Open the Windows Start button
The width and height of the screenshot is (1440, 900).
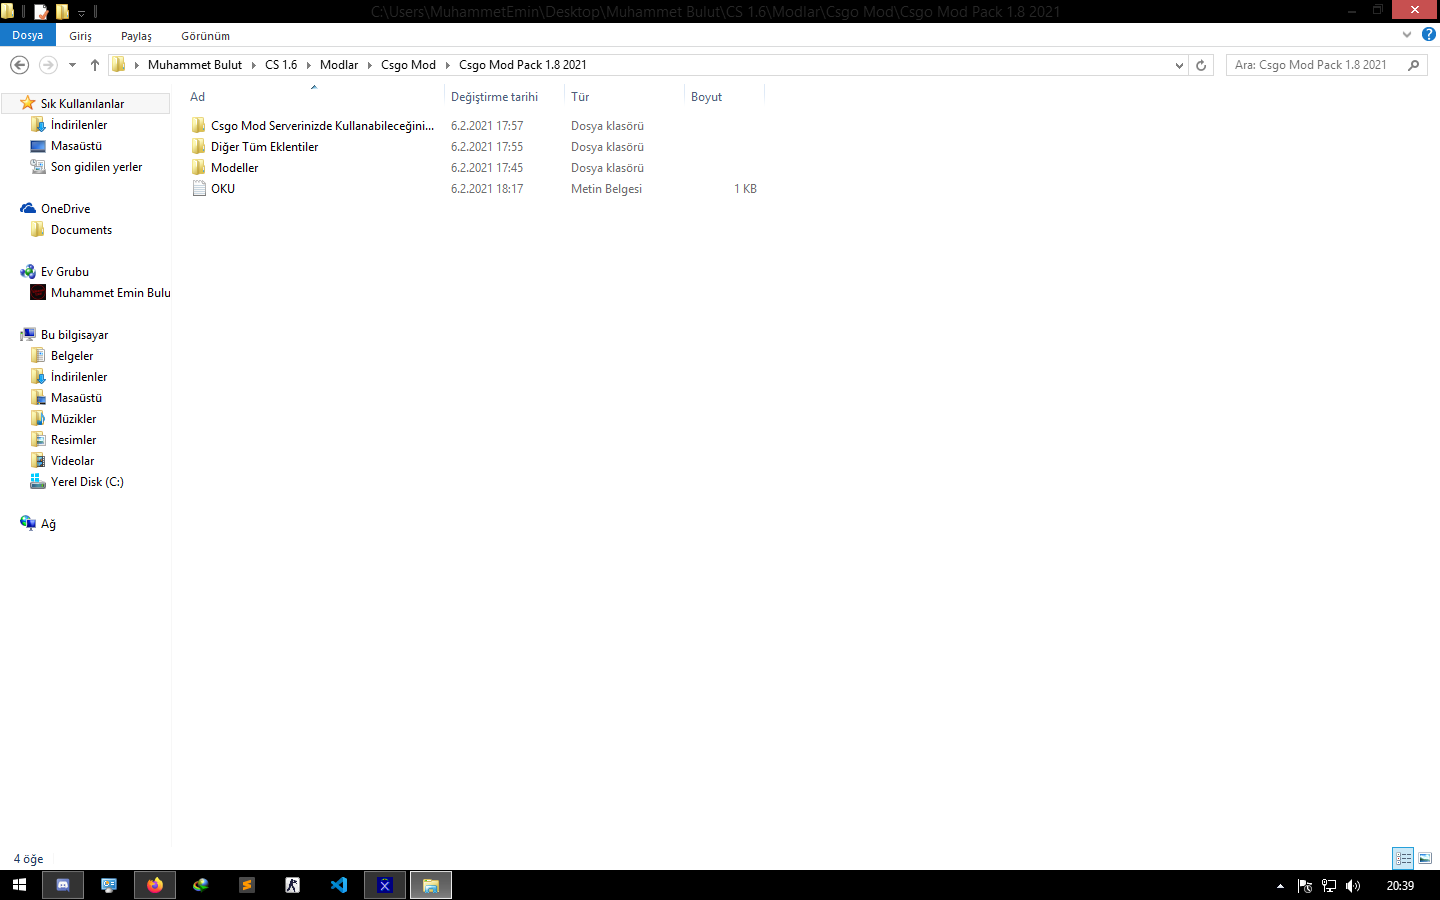point(19,885)
